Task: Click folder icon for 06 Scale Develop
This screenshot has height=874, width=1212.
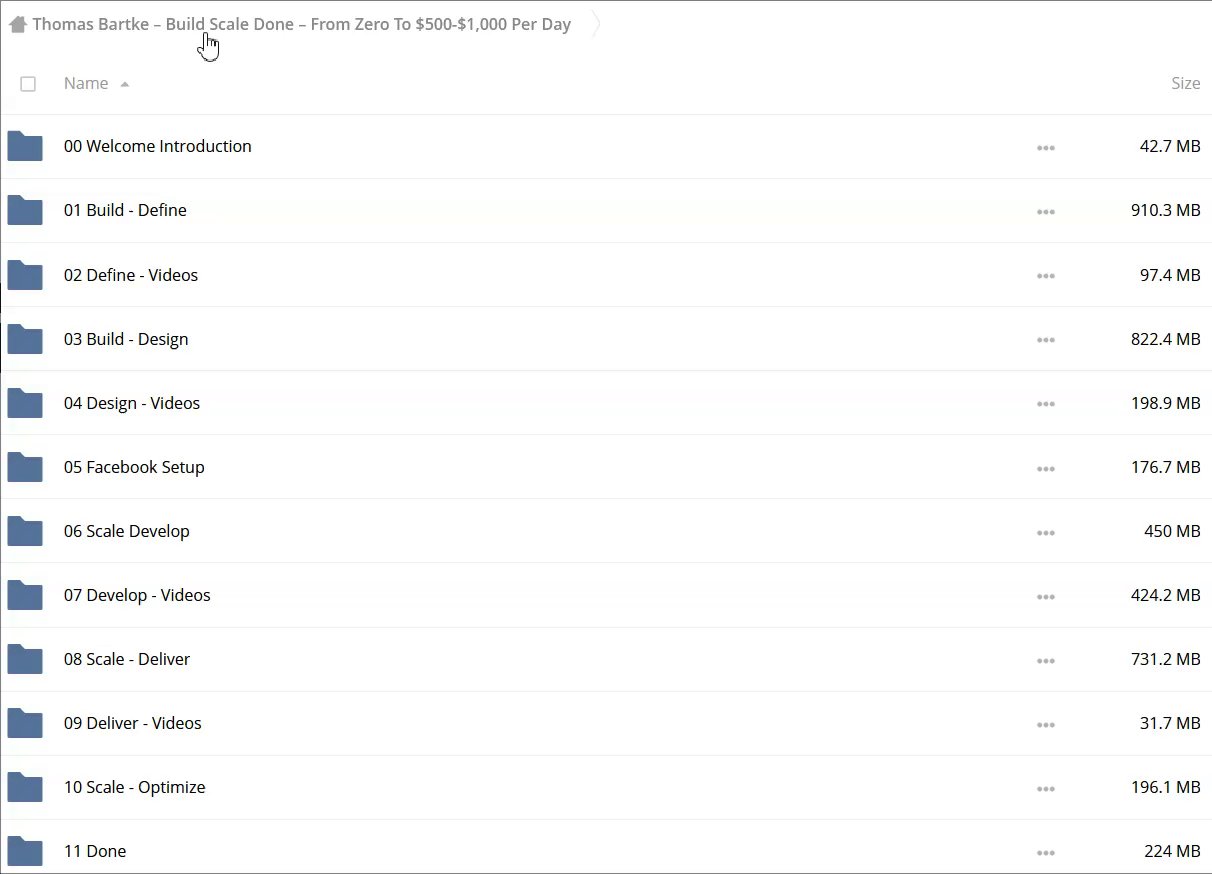Action: point(25,531)
